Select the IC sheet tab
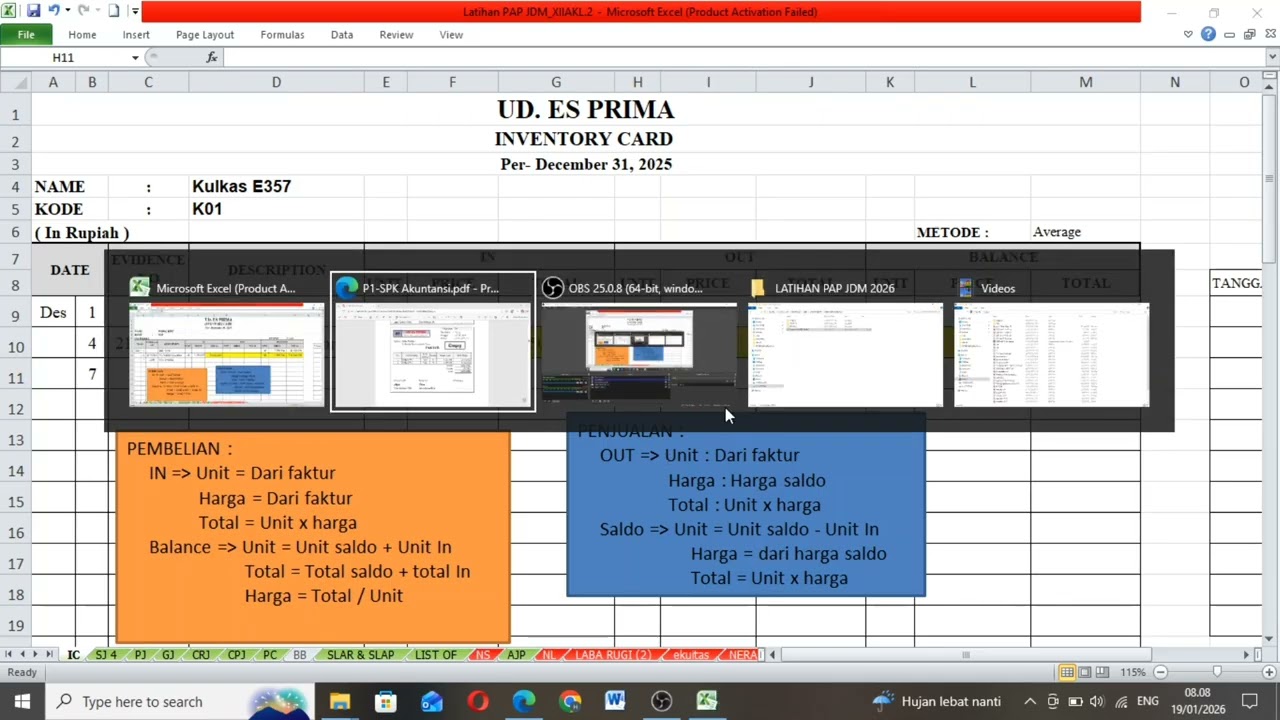The image size is (1280, 720). coord(74,655)
